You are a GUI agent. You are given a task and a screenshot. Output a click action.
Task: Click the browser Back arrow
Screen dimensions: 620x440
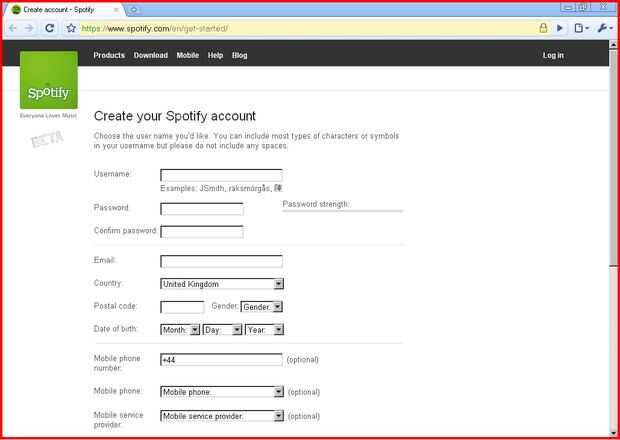(12, 28)
